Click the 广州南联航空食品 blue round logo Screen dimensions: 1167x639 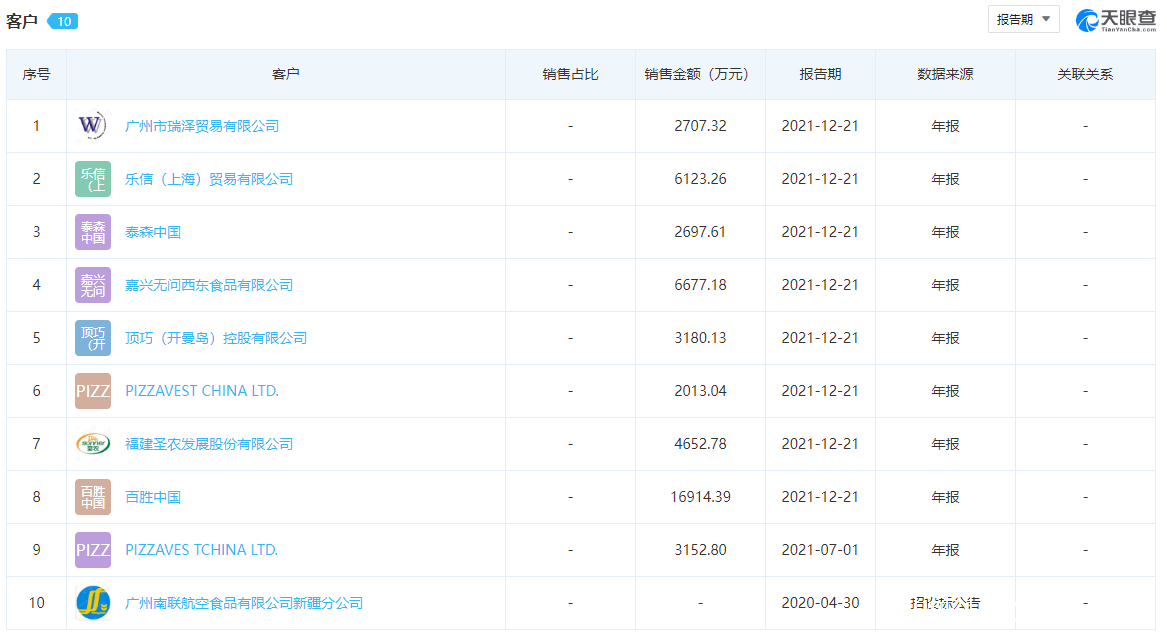(93, 603)
